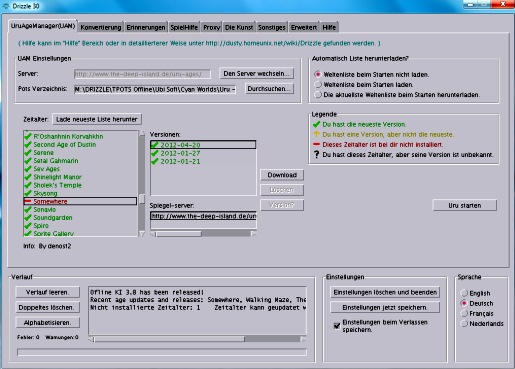This screenshot has height=369, width=515.
Task: Click the green checkmark next to Serene
Action: tap(28, 153)
